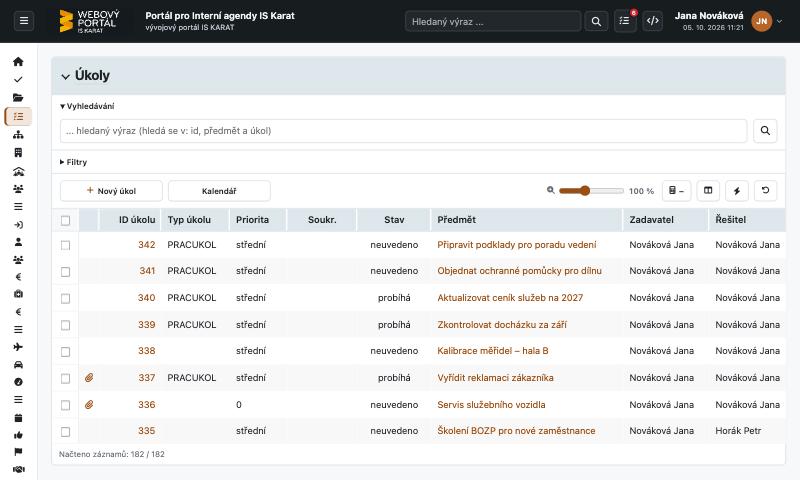The height and width of the screenshot is (480, 800).
Task: Click the header Hledaný výraz search field
Action: point(493,21)
